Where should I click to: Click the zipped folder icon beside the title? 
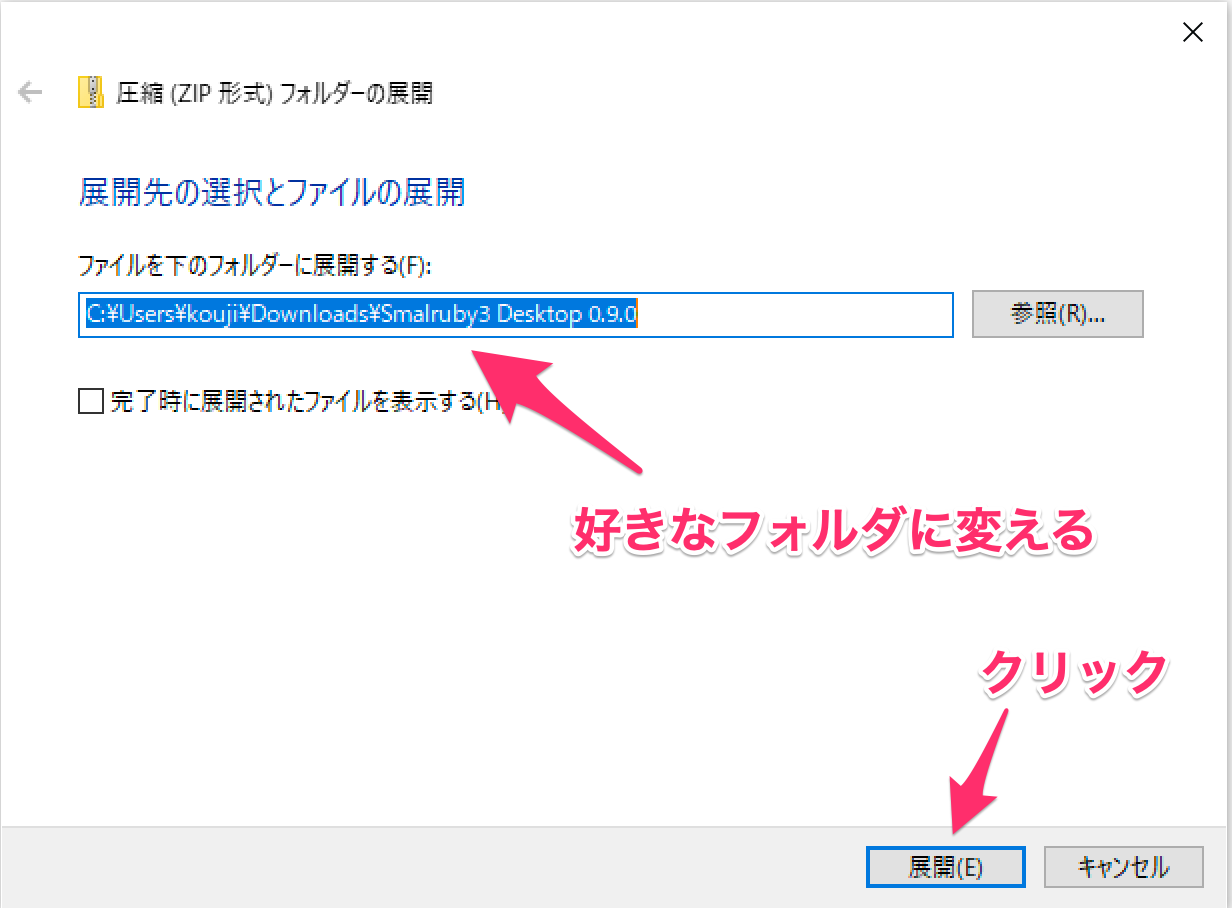pos(90,93)
